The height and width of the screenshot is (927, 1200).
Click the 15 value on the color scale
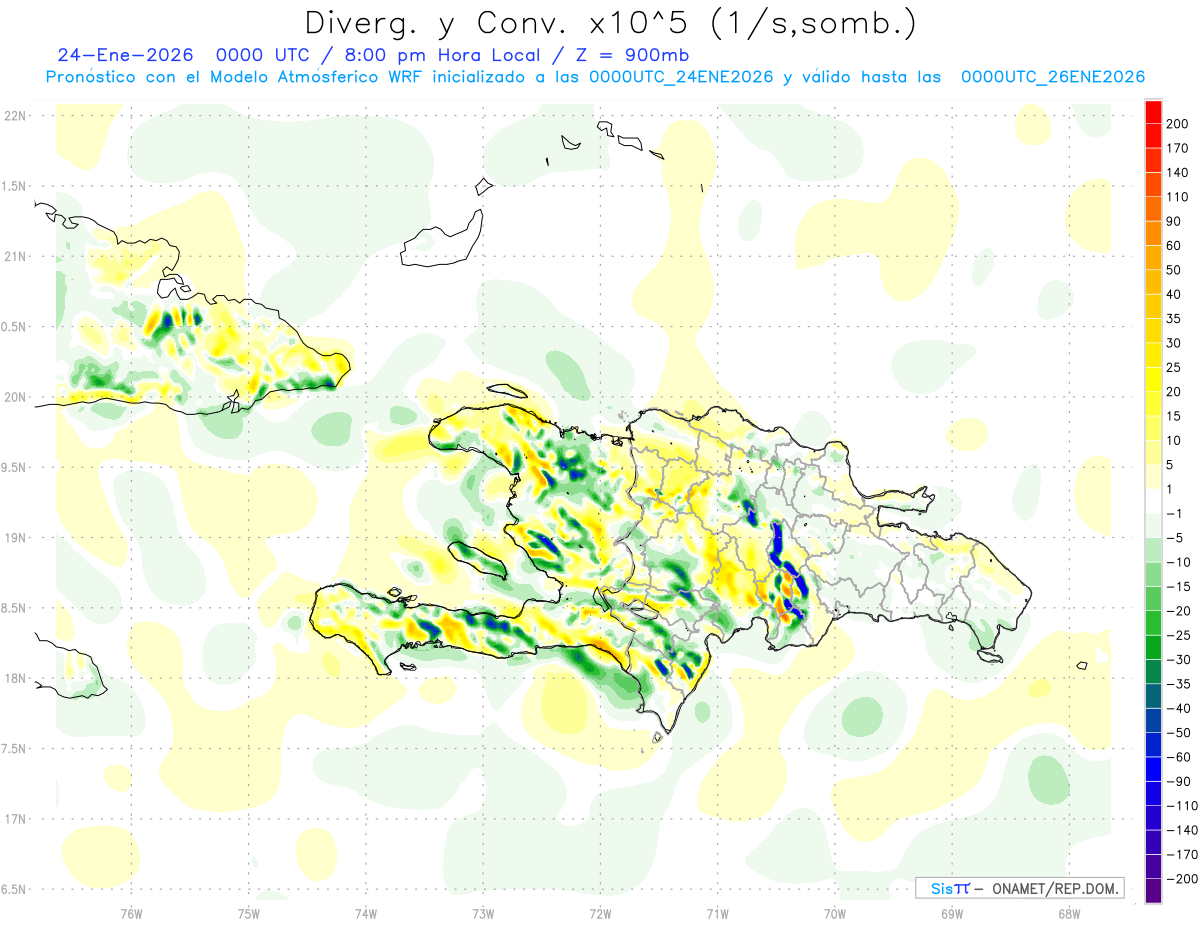pos(1174,416)
